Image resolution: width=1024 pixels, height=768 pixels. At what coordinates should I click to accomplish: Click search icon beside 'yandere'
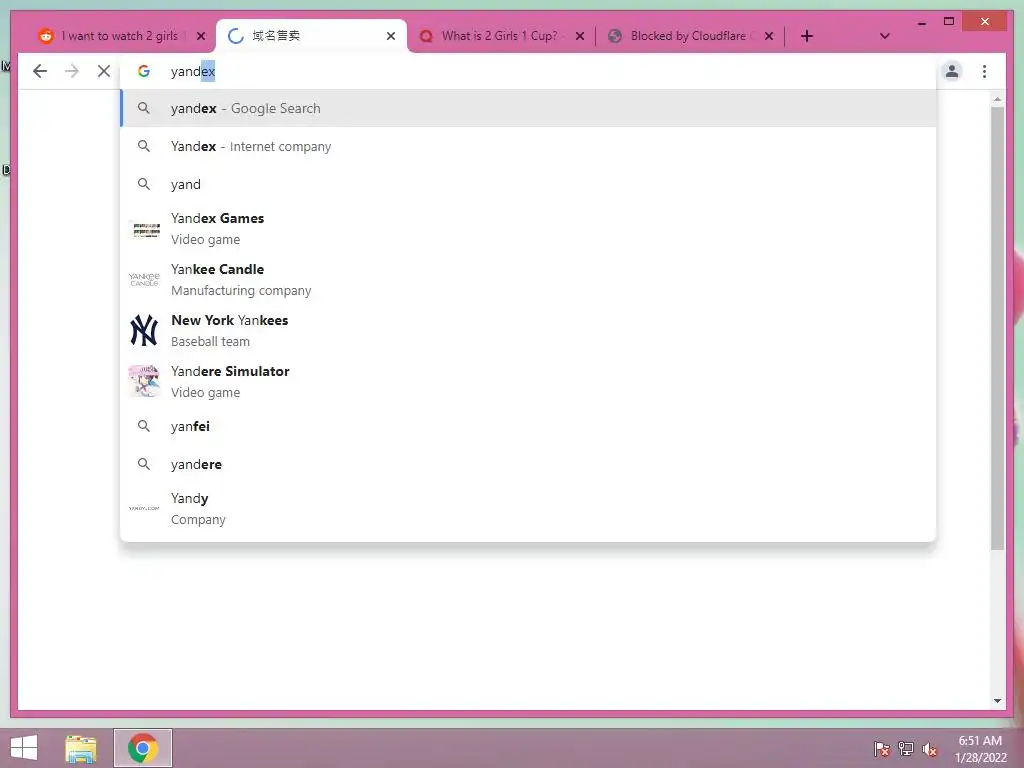[144, 464]
